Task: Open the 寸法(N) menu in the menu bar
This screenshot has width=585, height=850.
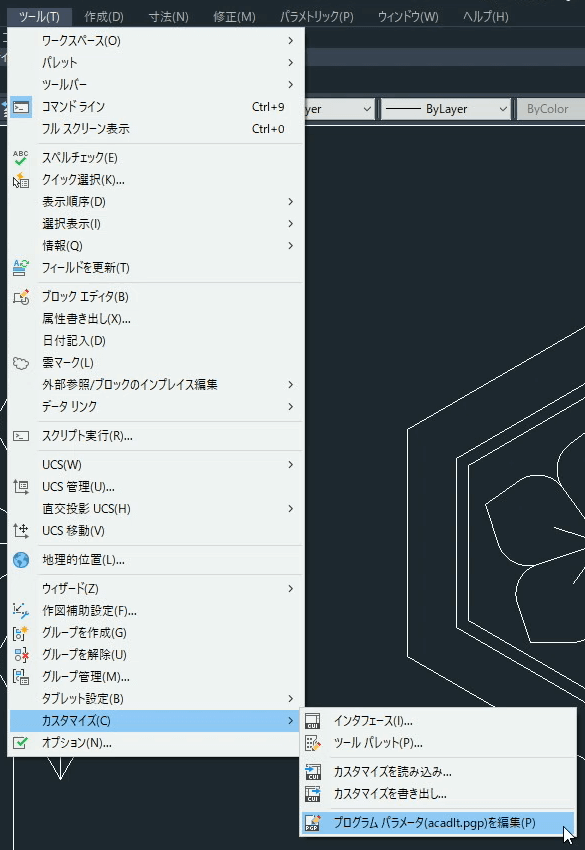Action: point(169,16)
